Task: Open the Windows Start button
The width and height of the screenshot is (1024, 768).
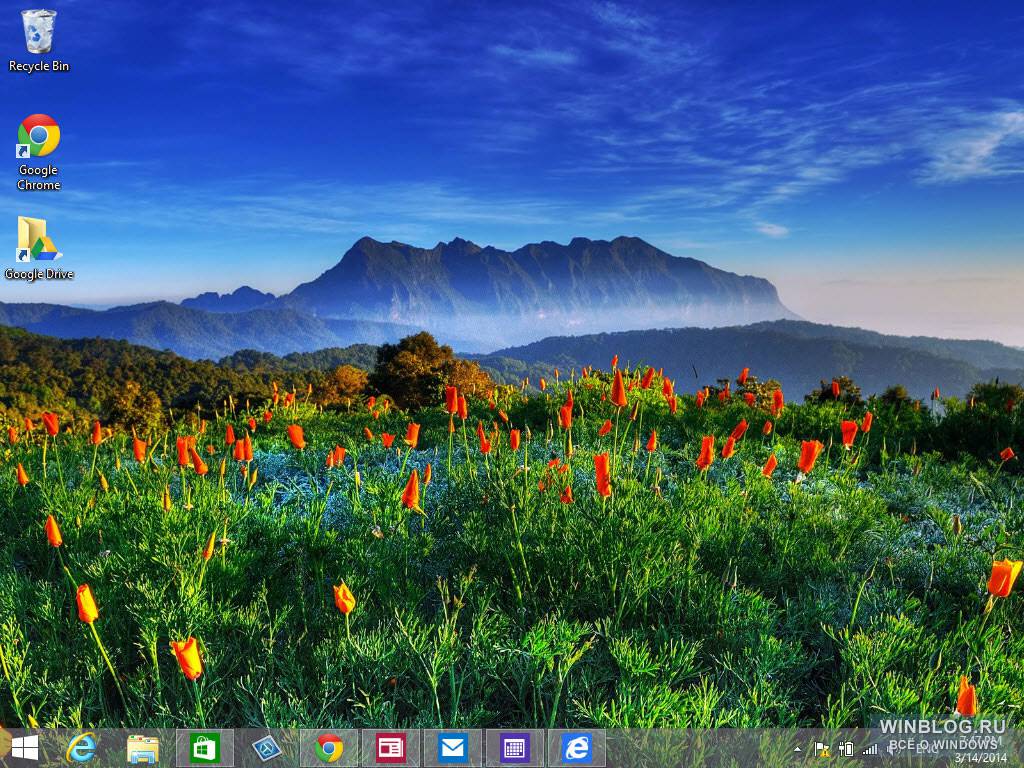Action: [25, 748]
